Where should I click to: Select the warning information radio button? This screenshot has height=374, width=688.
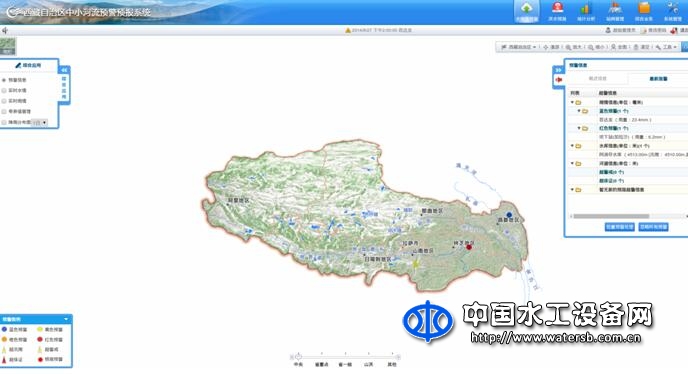(4, 80)
